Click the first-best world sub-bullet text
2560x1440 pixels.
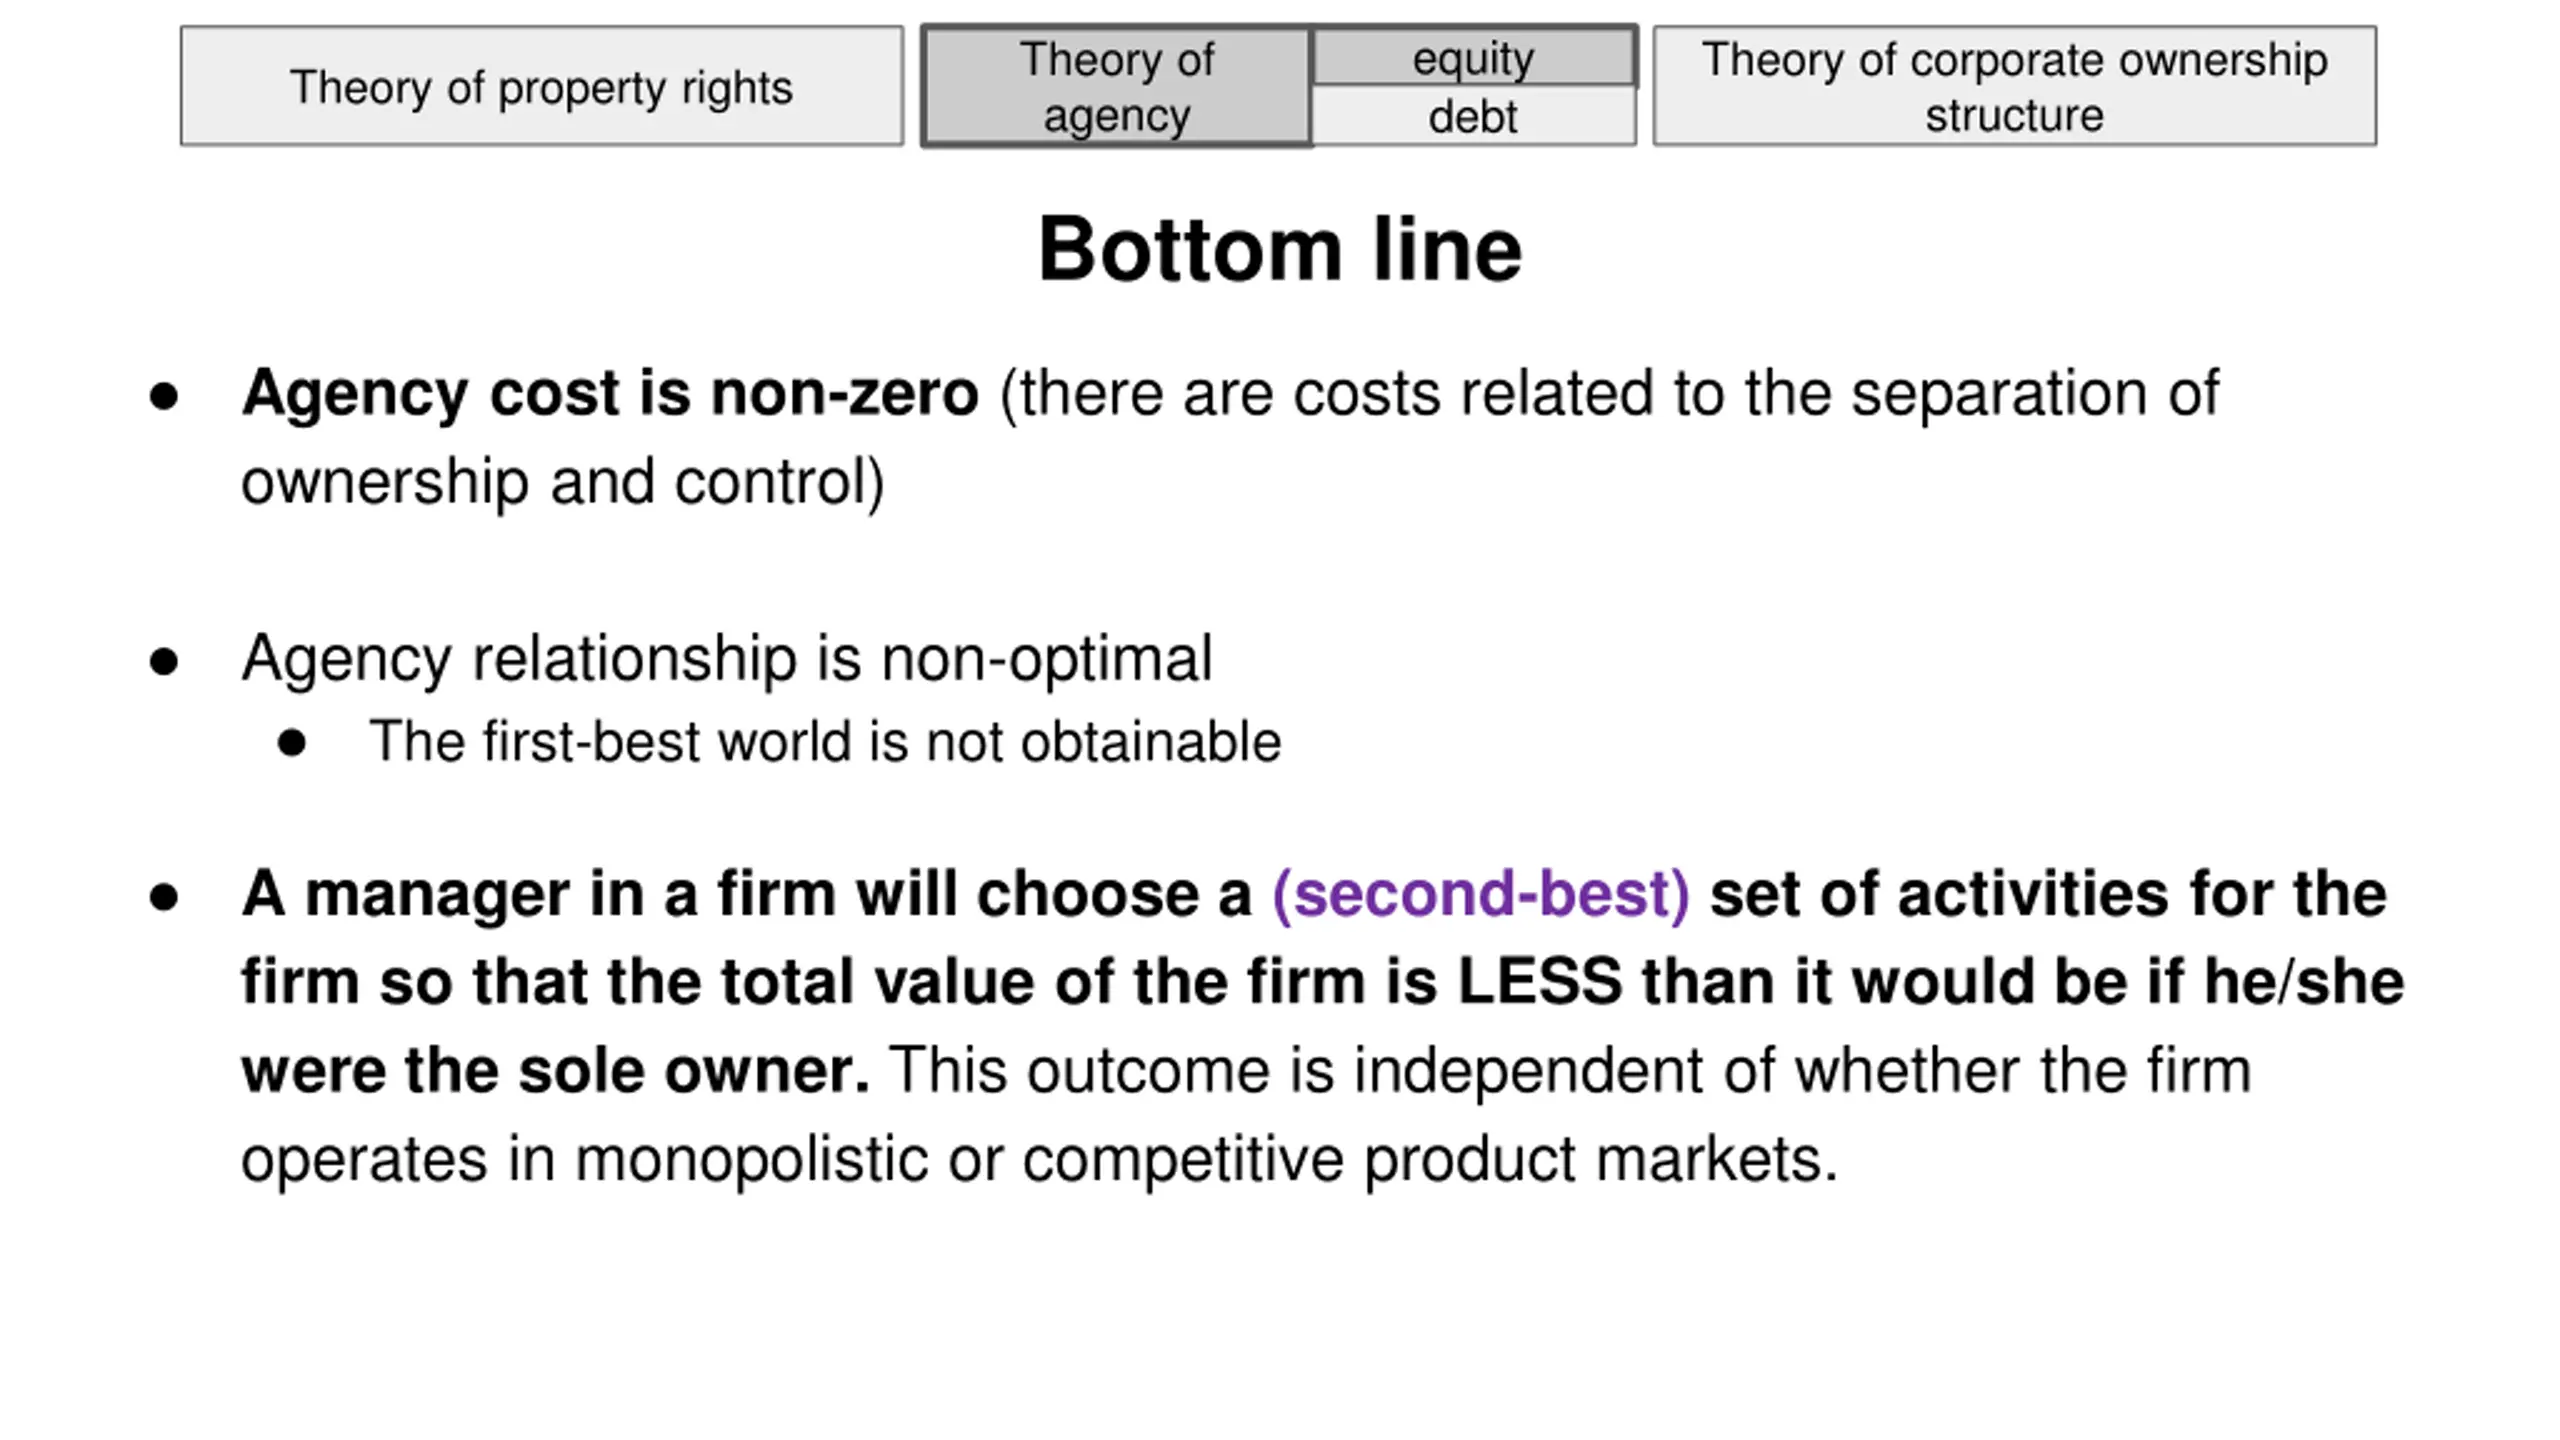[824, 742]
